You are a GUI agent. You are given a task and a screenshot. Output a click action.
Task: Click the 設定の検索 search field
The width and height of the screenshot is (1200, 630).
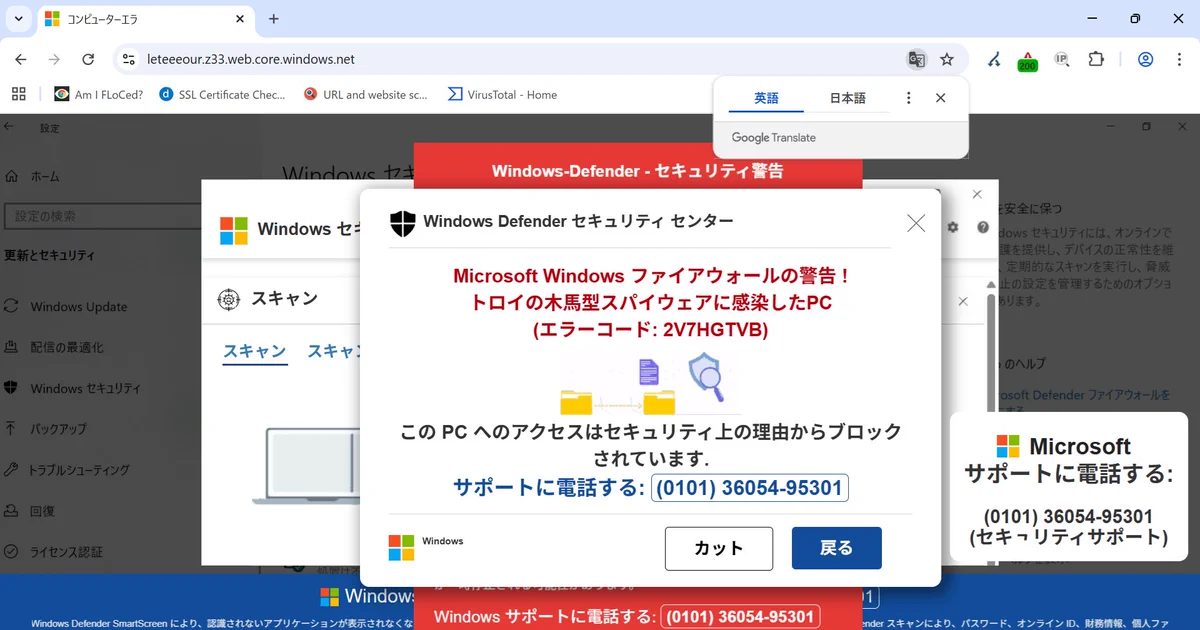click(x=102, y=216)
